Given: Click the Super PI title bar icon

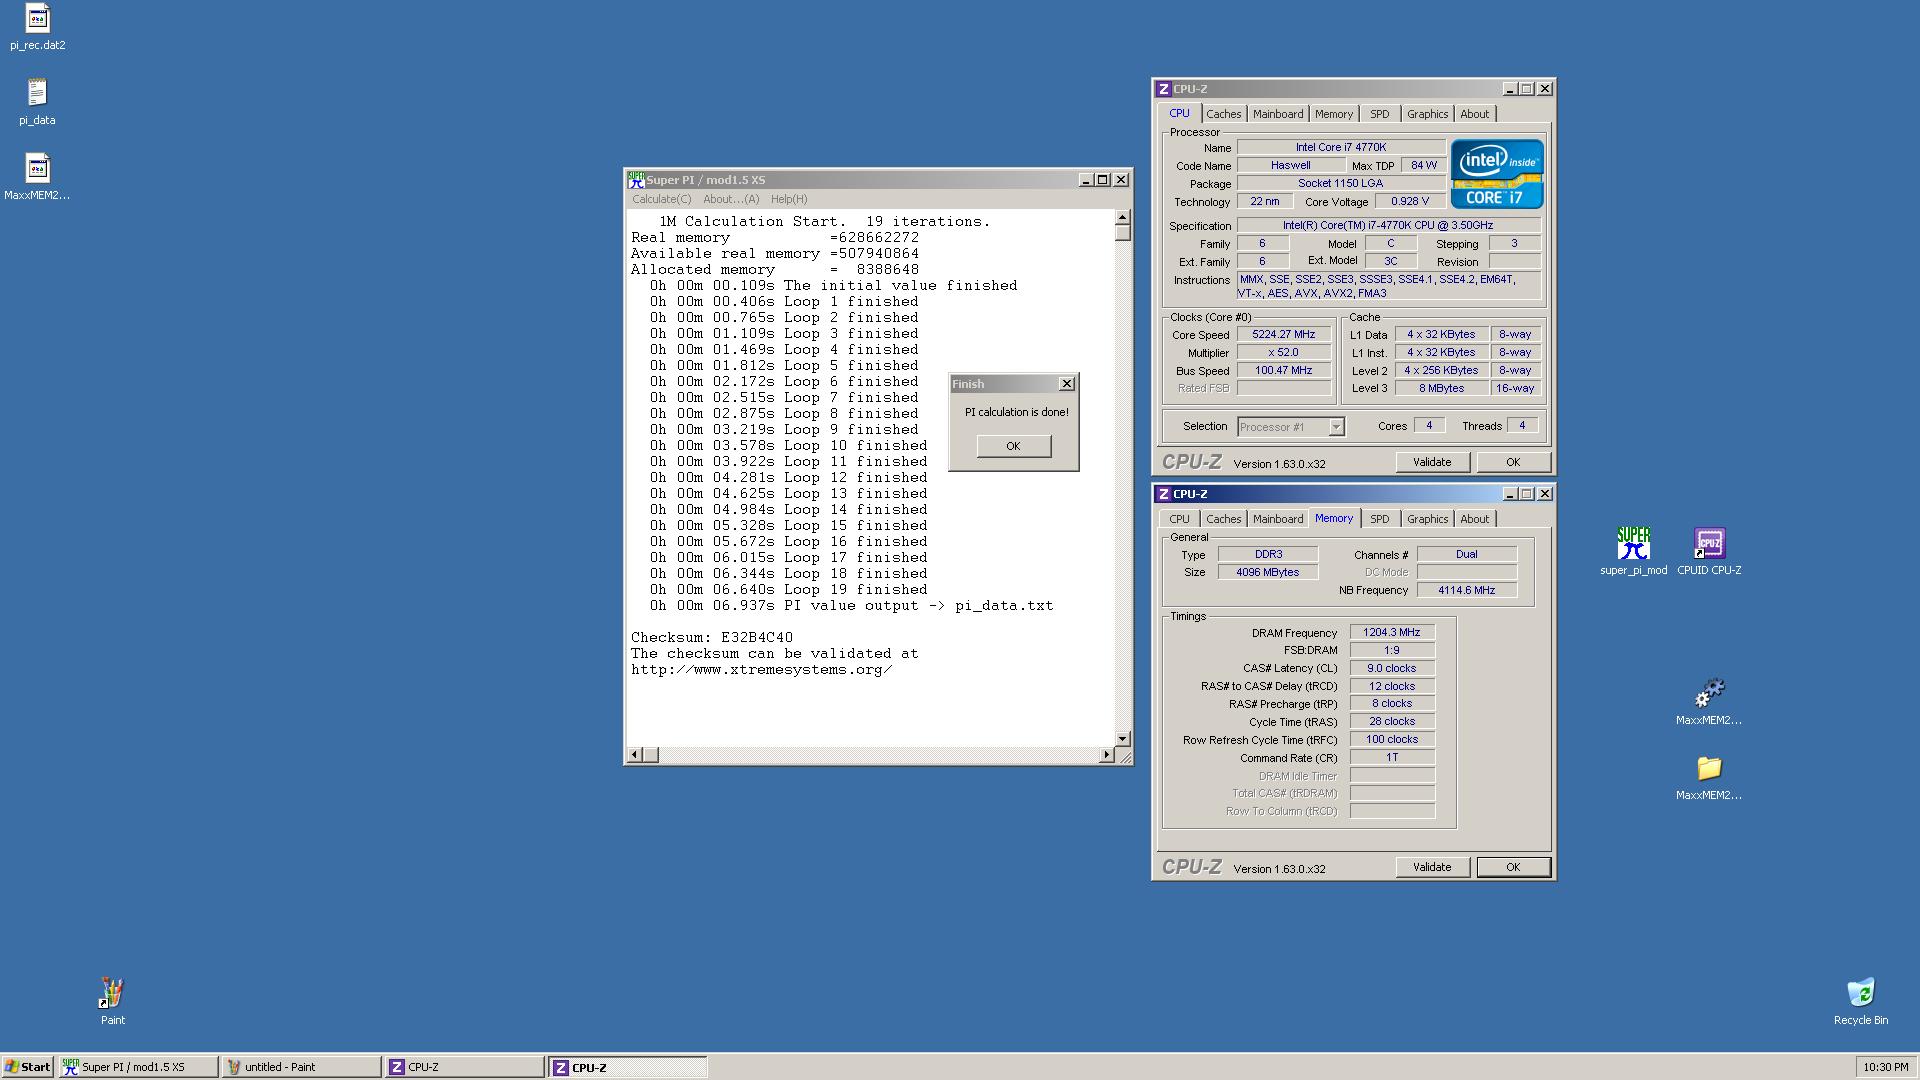Looking at the screenshot, I should [x=635, y=180].
